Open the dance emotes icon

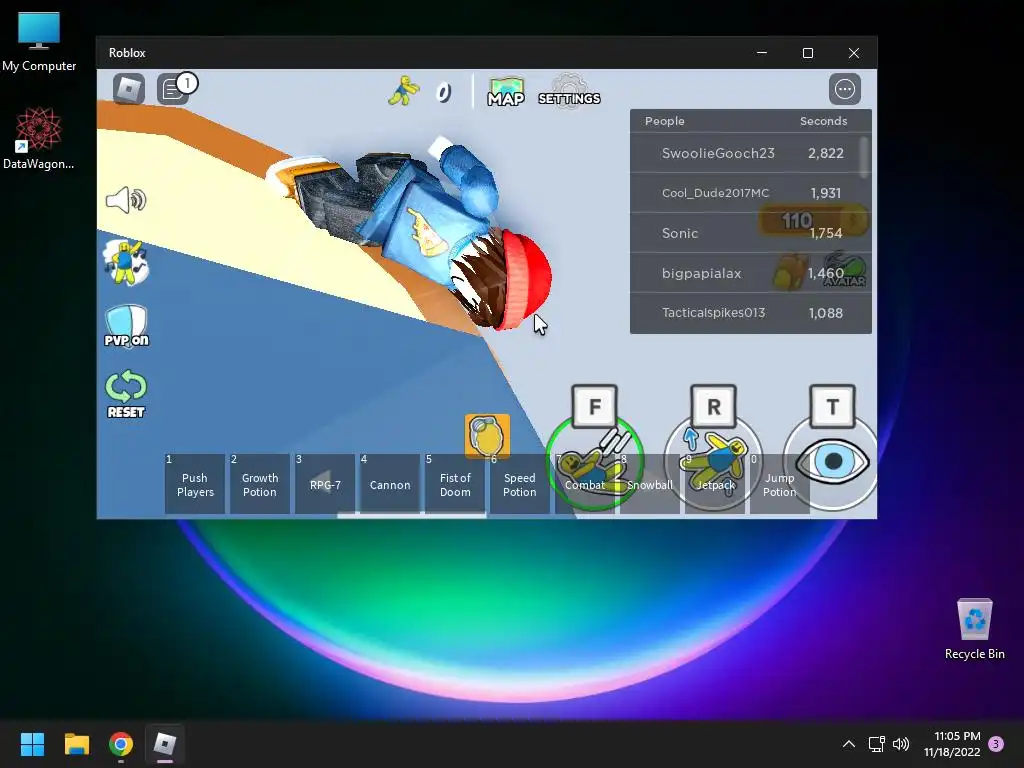[x=126, y=262]
